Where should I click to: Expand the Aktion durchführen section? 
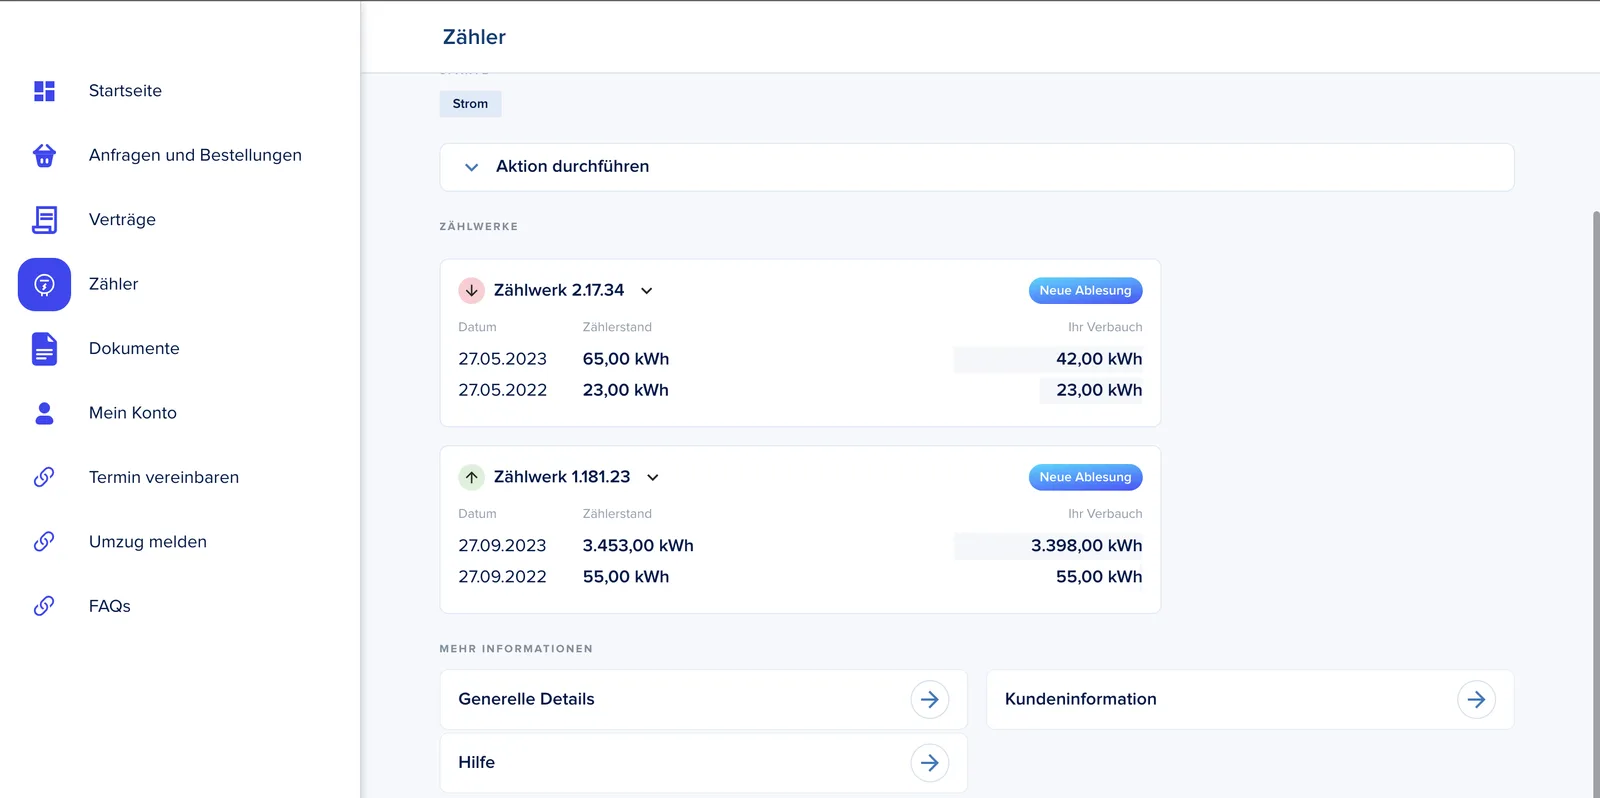tap(977, 167)
